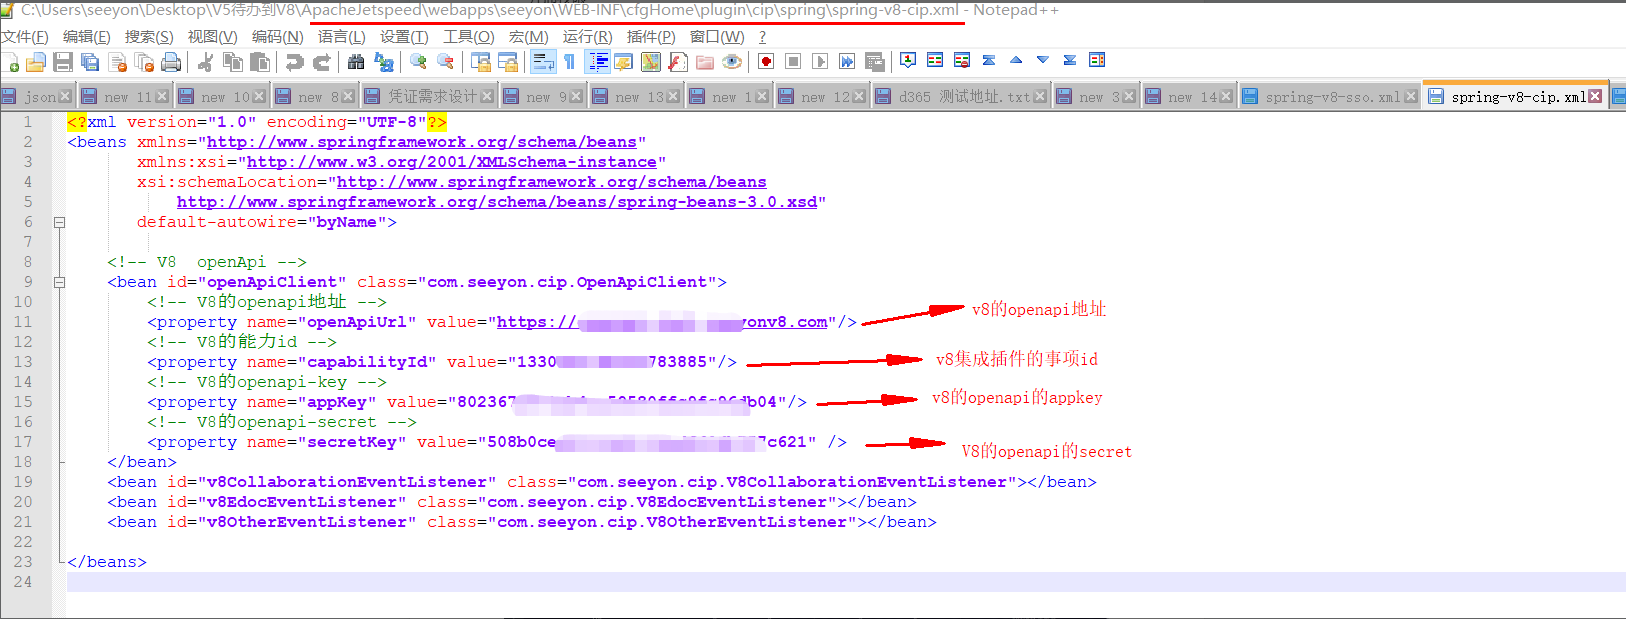Open the Document Map panel
The width and height of the screenshot is (1626, 619).
tap(650, 62)
